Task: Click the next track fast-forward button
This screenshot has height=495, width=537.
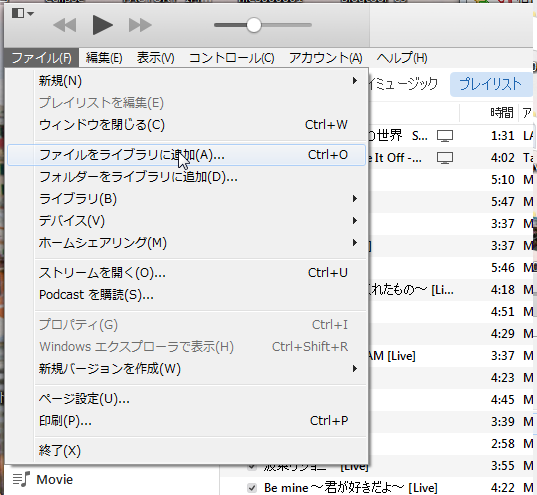Action: (x=140, y=25)
